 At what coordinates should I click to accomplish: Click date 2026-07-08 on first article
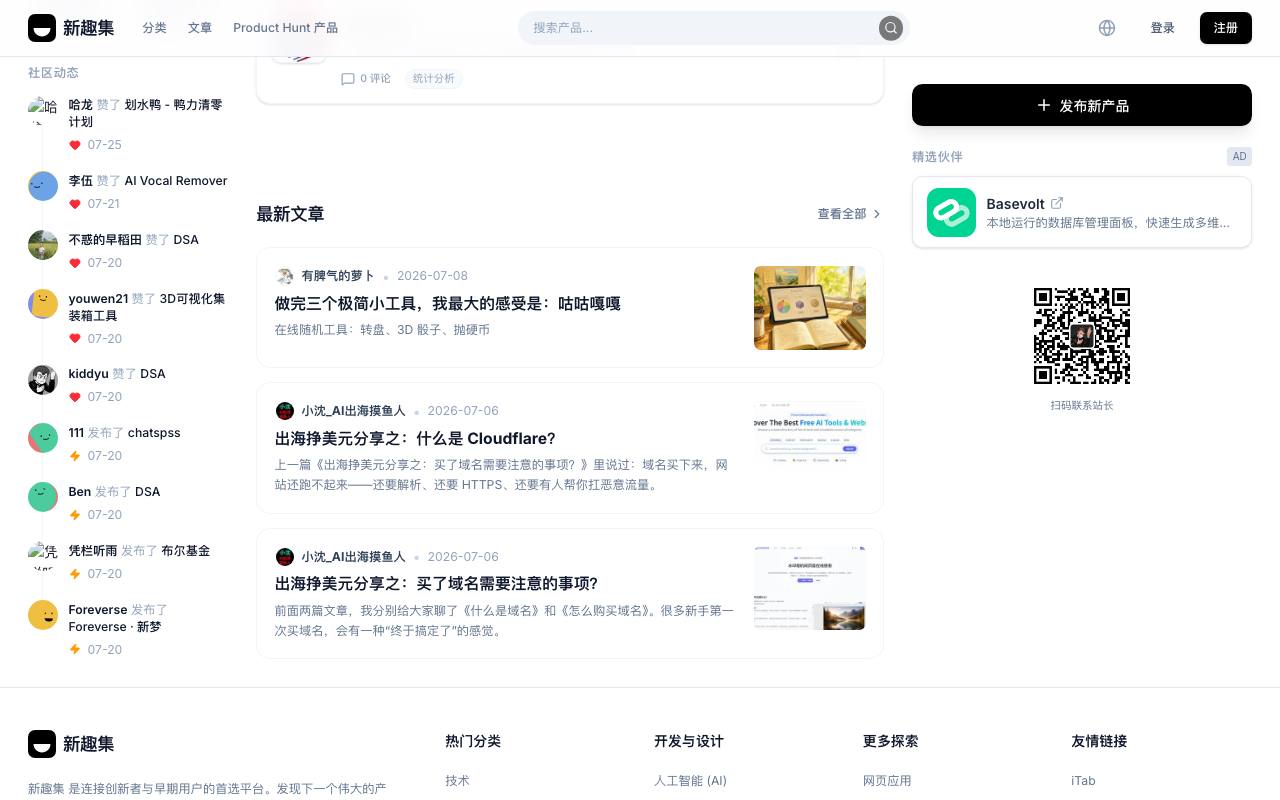(432, 276)
